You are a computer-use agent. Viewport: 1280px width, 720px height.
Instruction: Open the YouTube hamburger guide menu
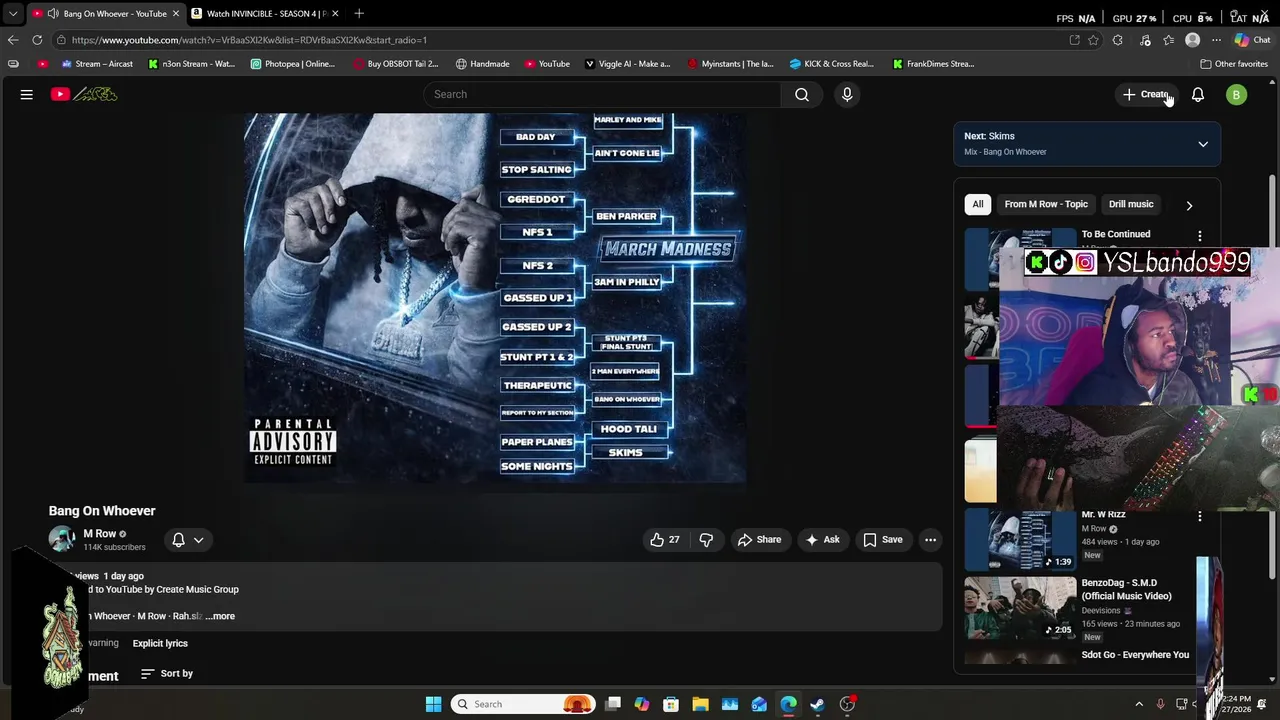[27, 94]
